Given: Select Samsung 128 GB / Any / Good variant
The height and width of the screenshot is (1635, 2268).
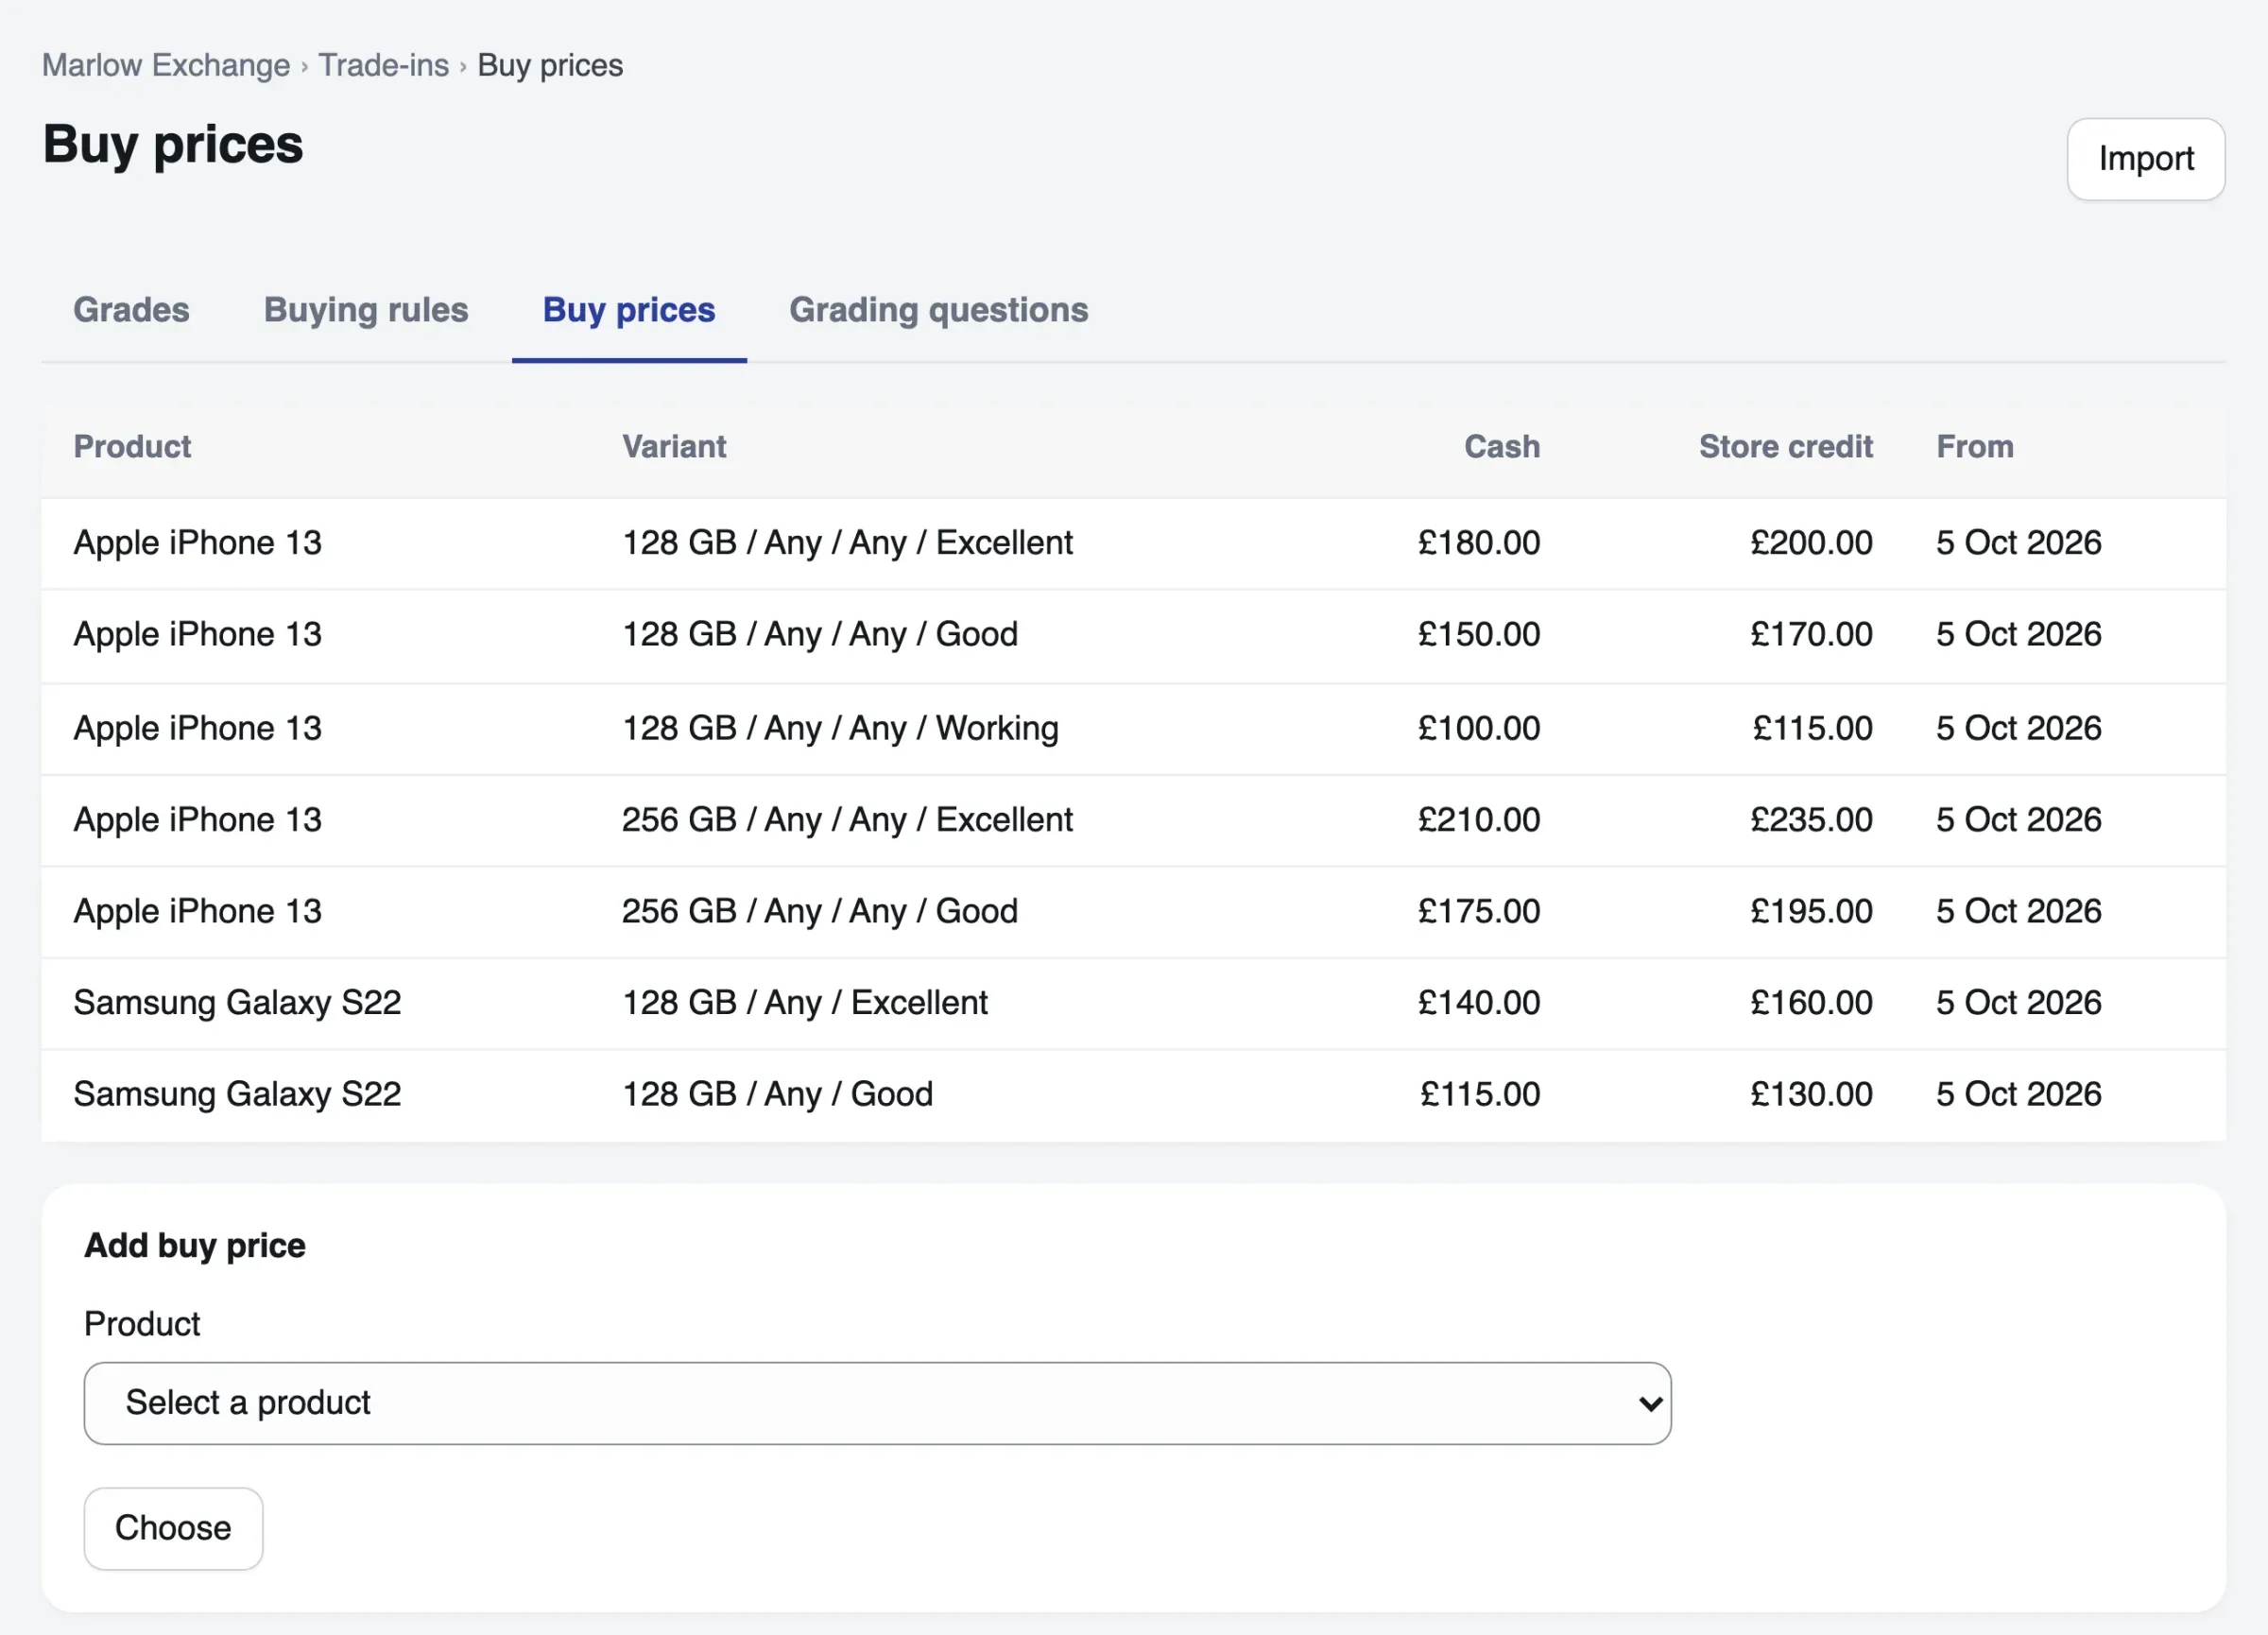Looking at the screenshot, I should [x=777, y=1094].
